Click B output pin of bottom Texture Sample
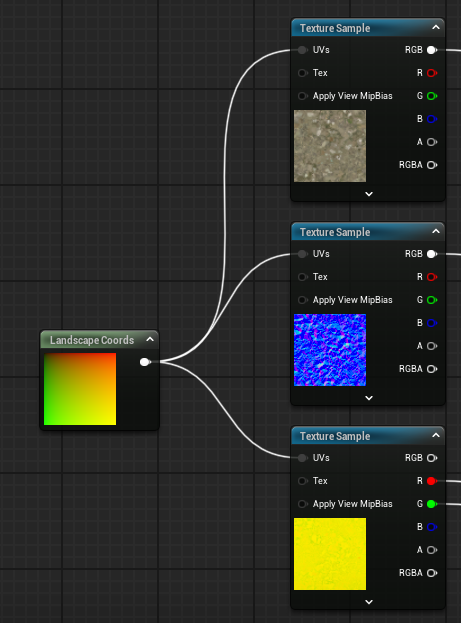Image resolution: width=461 pixels, height=623 pixels. (x=432, y=527)
